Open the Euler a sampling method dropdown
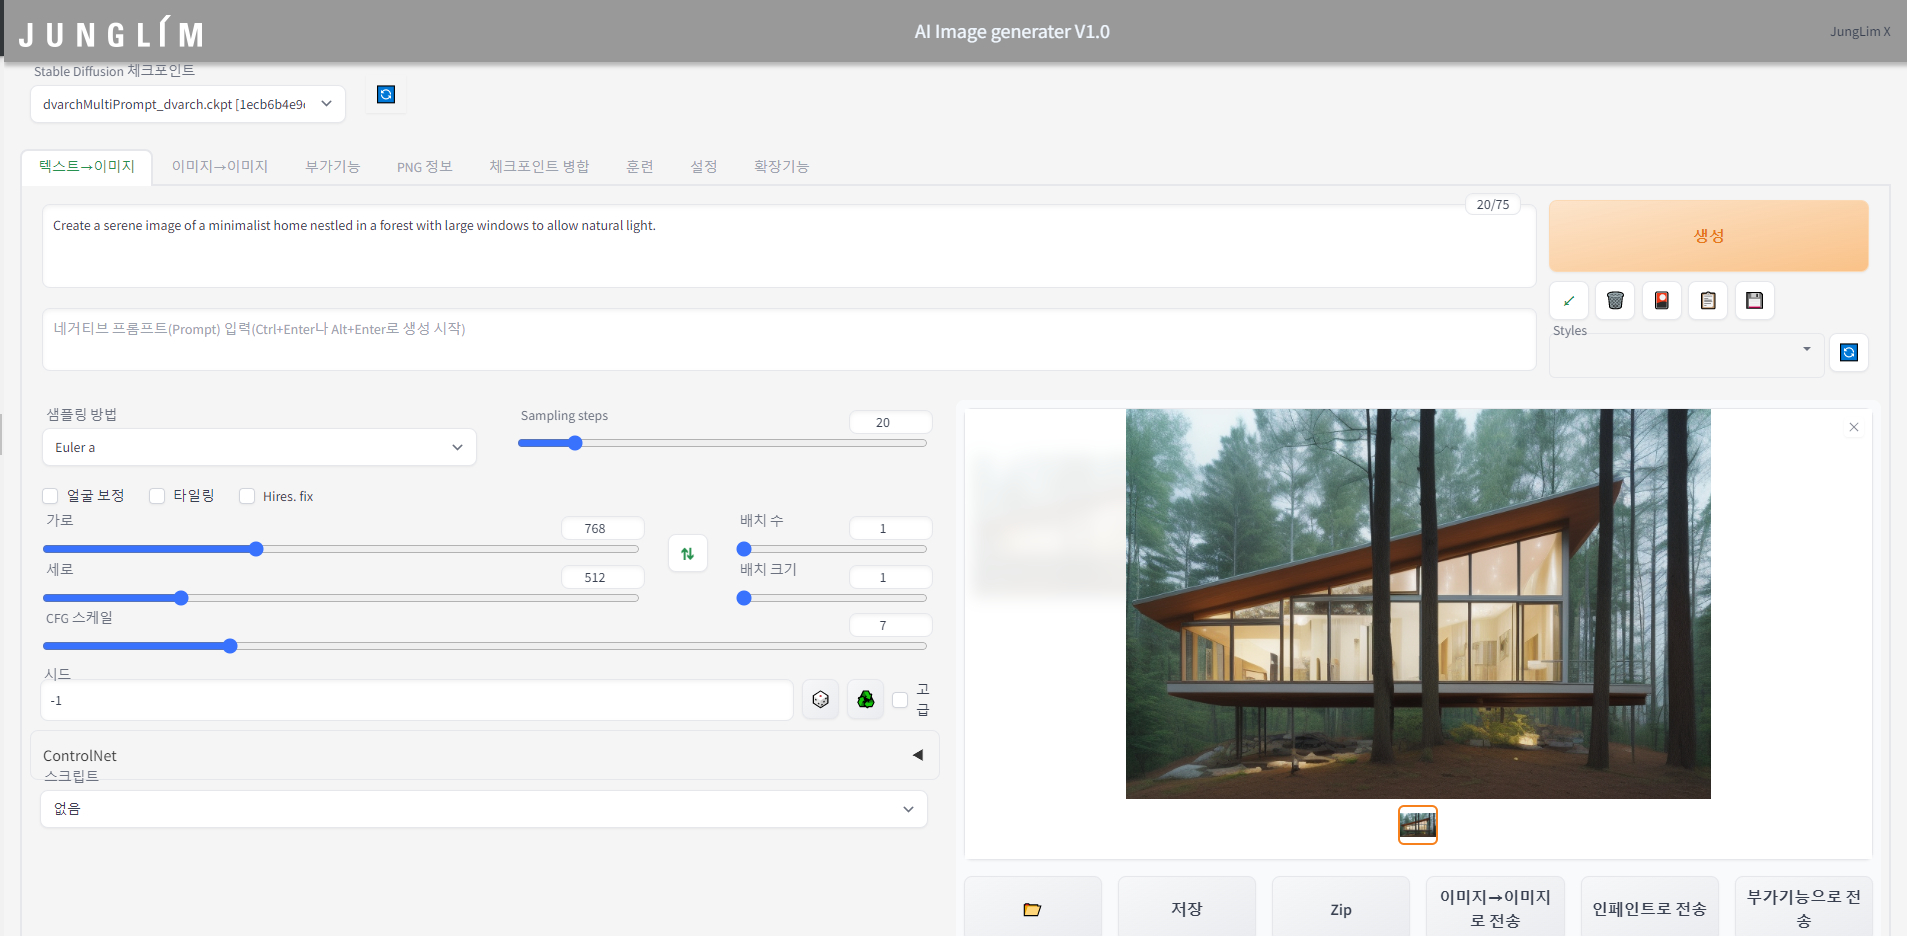The height and width of the screenshot is (936, 1907). [259, 448]
